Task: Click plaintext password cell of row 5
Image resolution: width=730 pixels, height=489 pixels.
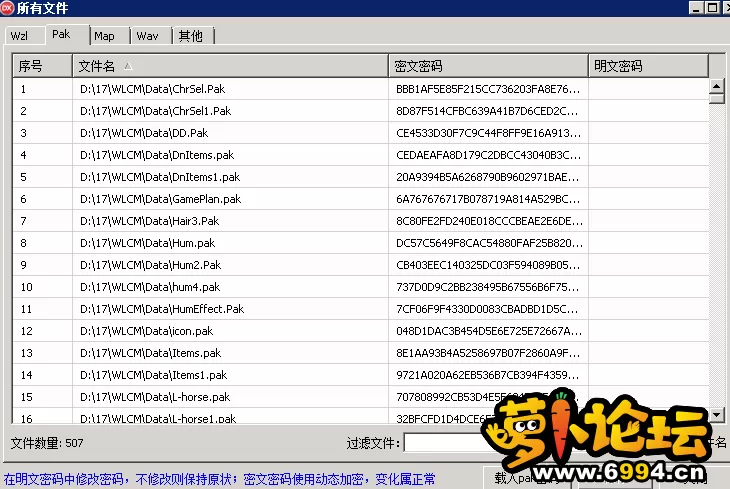Action: pos(649,177)
